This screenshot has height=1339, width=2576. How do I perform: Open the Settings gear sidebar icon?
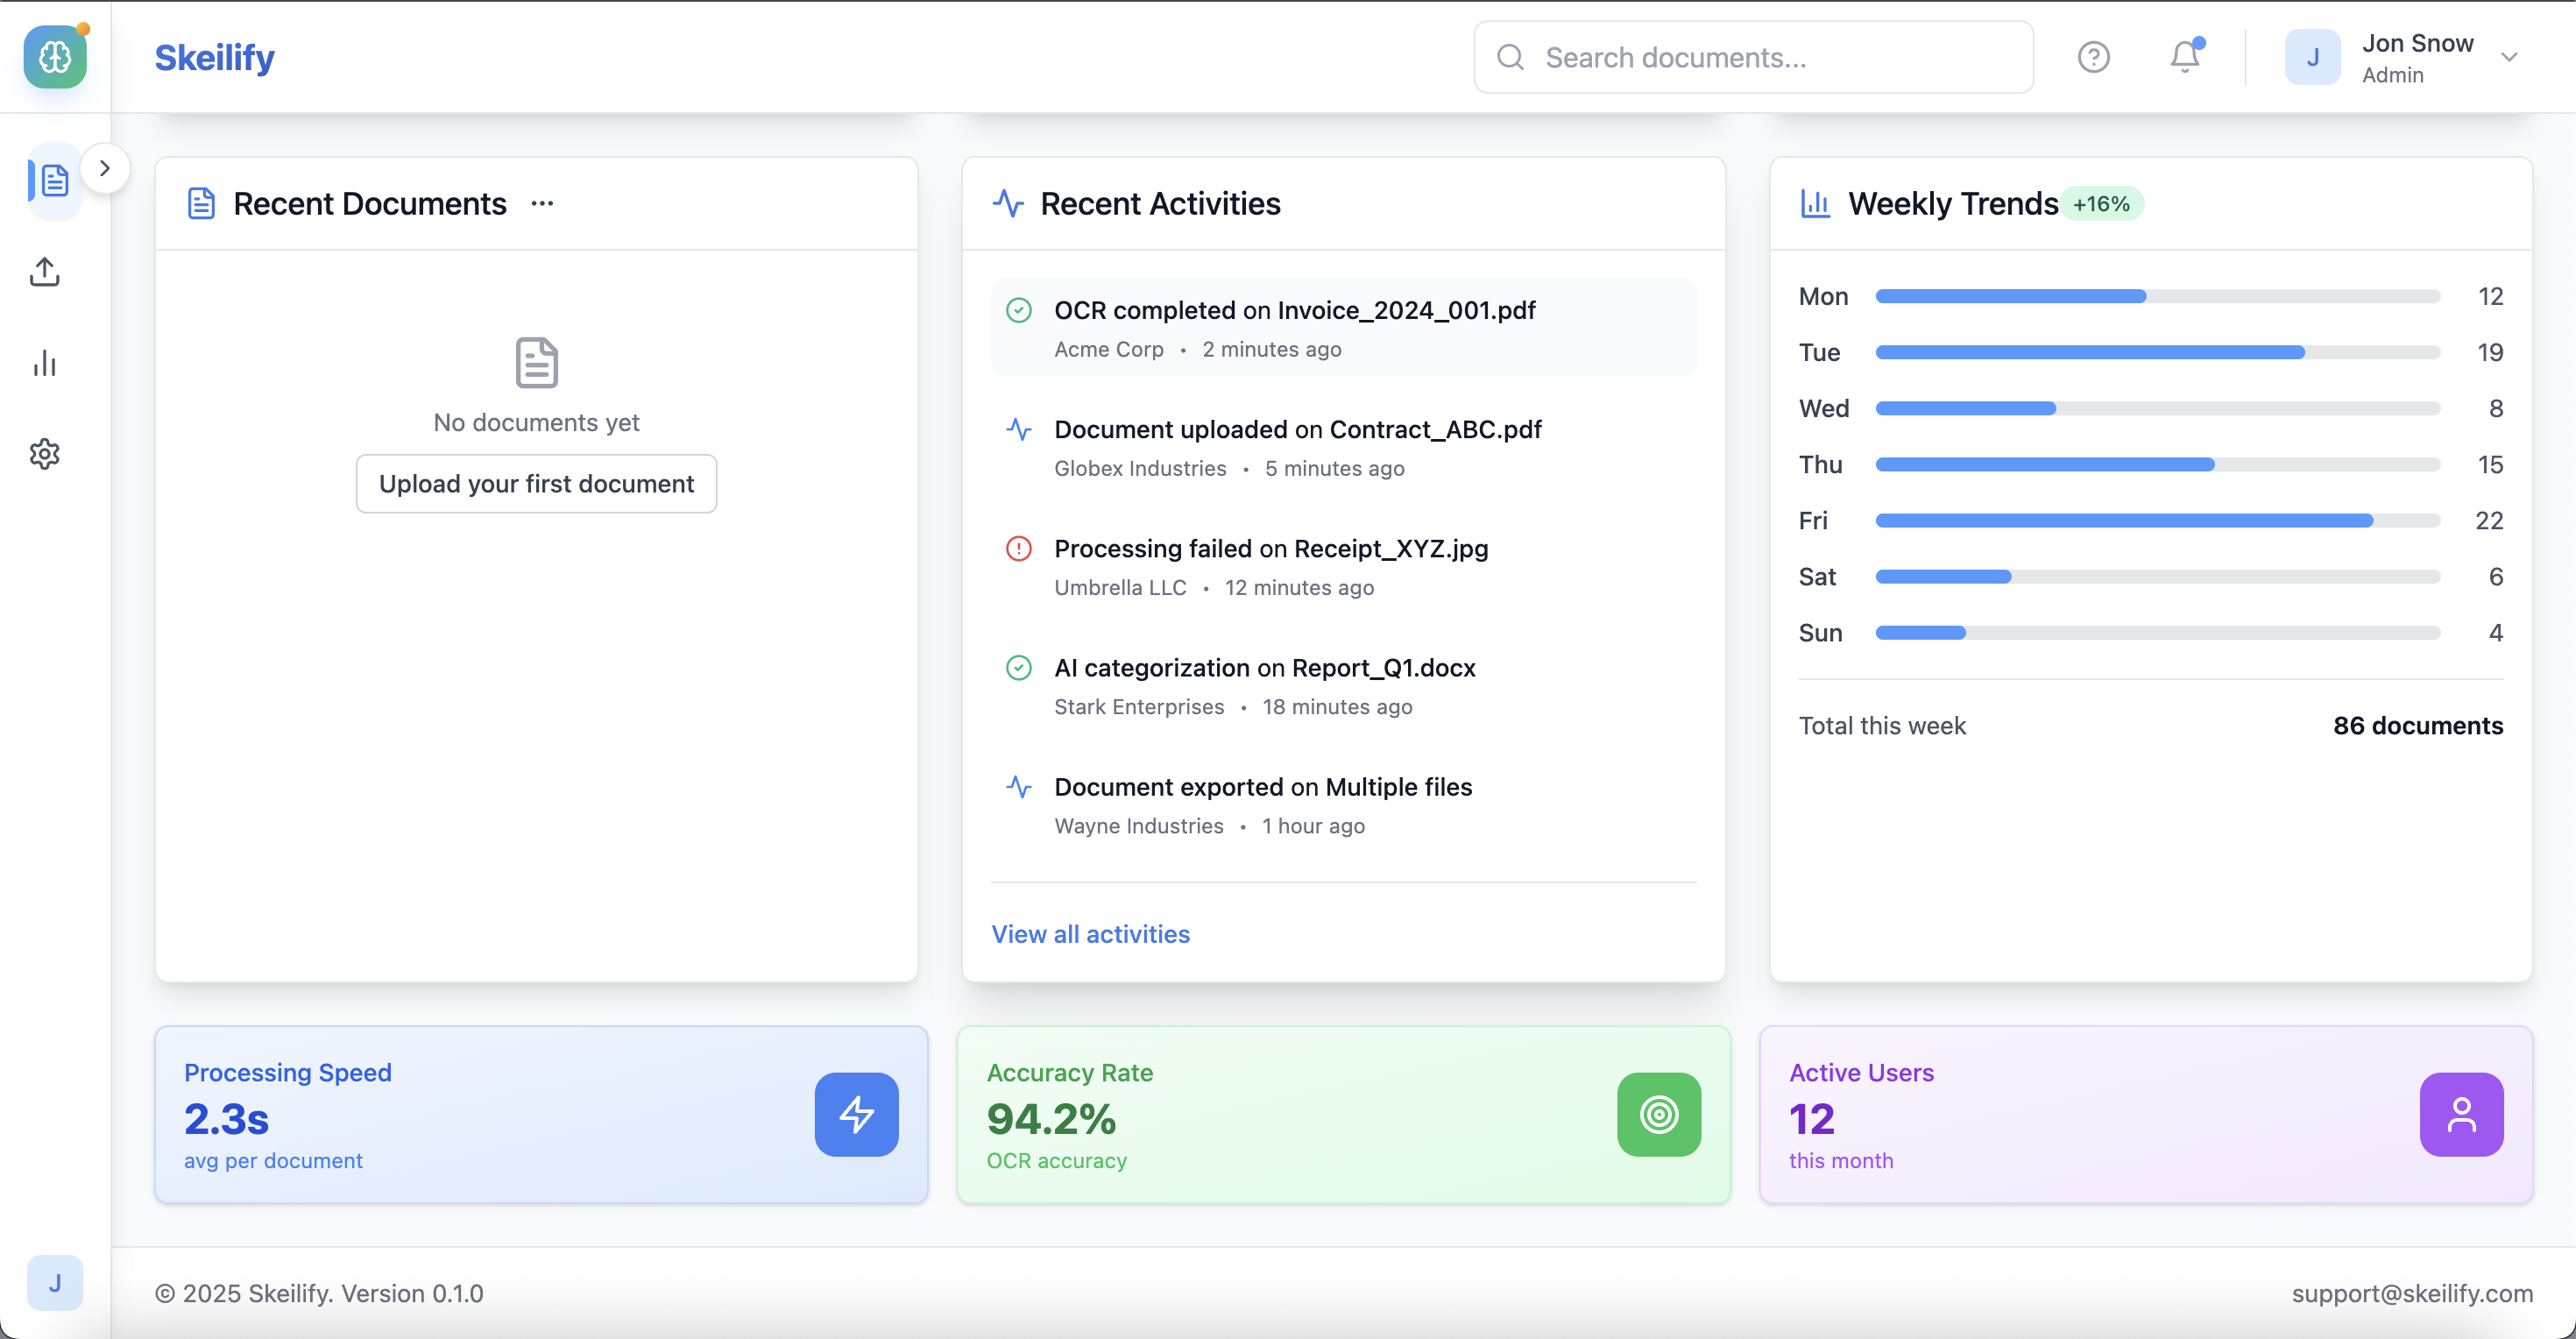(45, 454)
